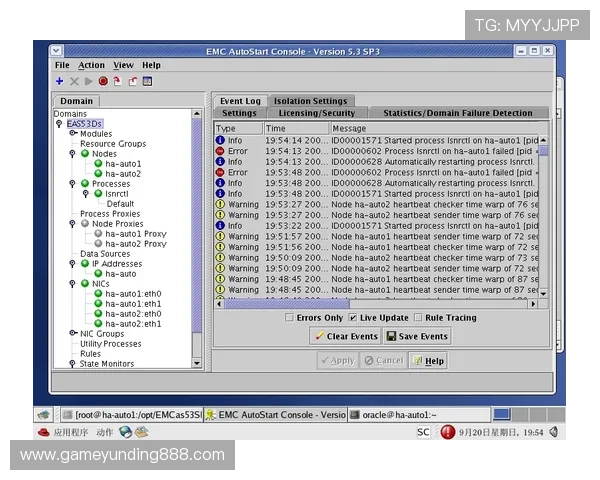Open Statistics/Domain Failure Detection tab
600x480 pixels.
[458, 113]
